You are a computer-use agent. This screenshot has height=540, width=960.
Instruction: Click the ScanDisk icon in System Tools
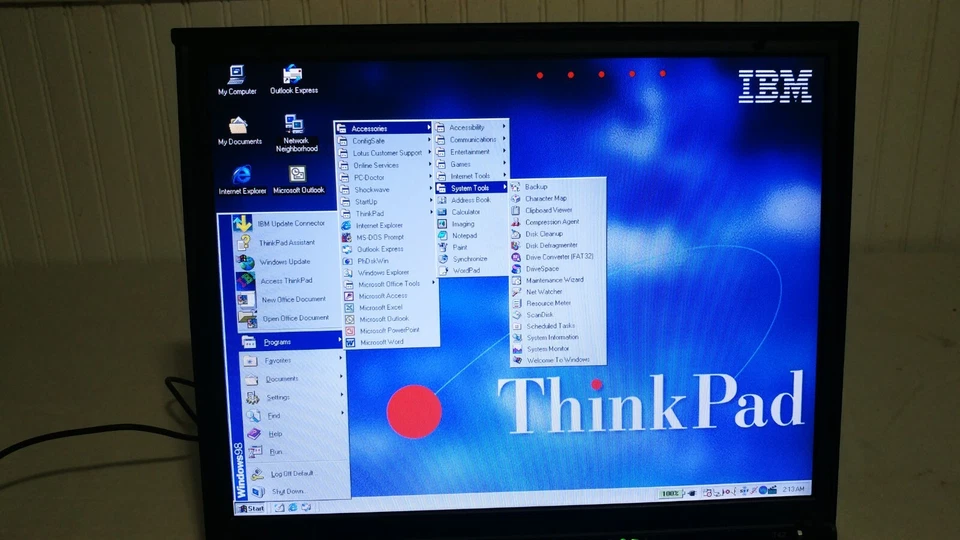tap(517, 315)
